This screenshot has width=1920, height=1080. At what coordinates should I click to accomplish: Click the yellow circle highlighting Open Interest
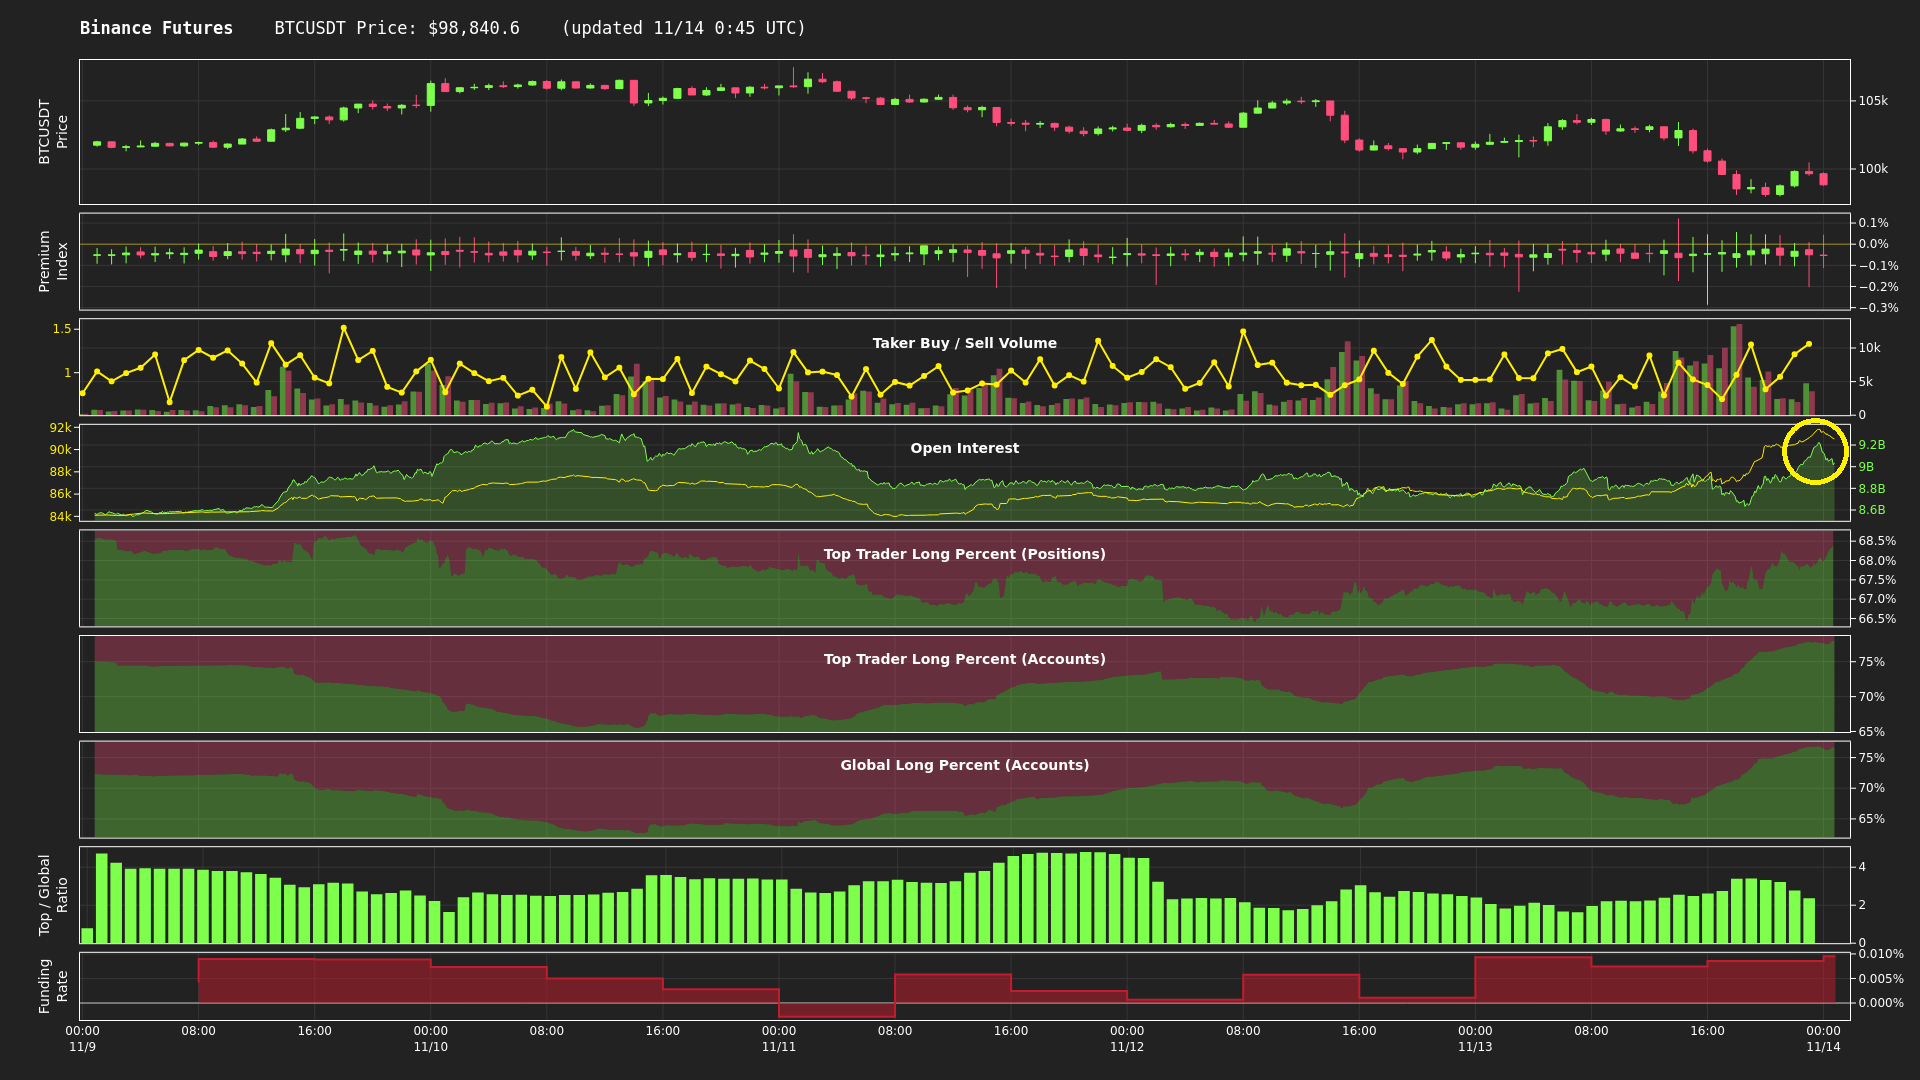1815,451
